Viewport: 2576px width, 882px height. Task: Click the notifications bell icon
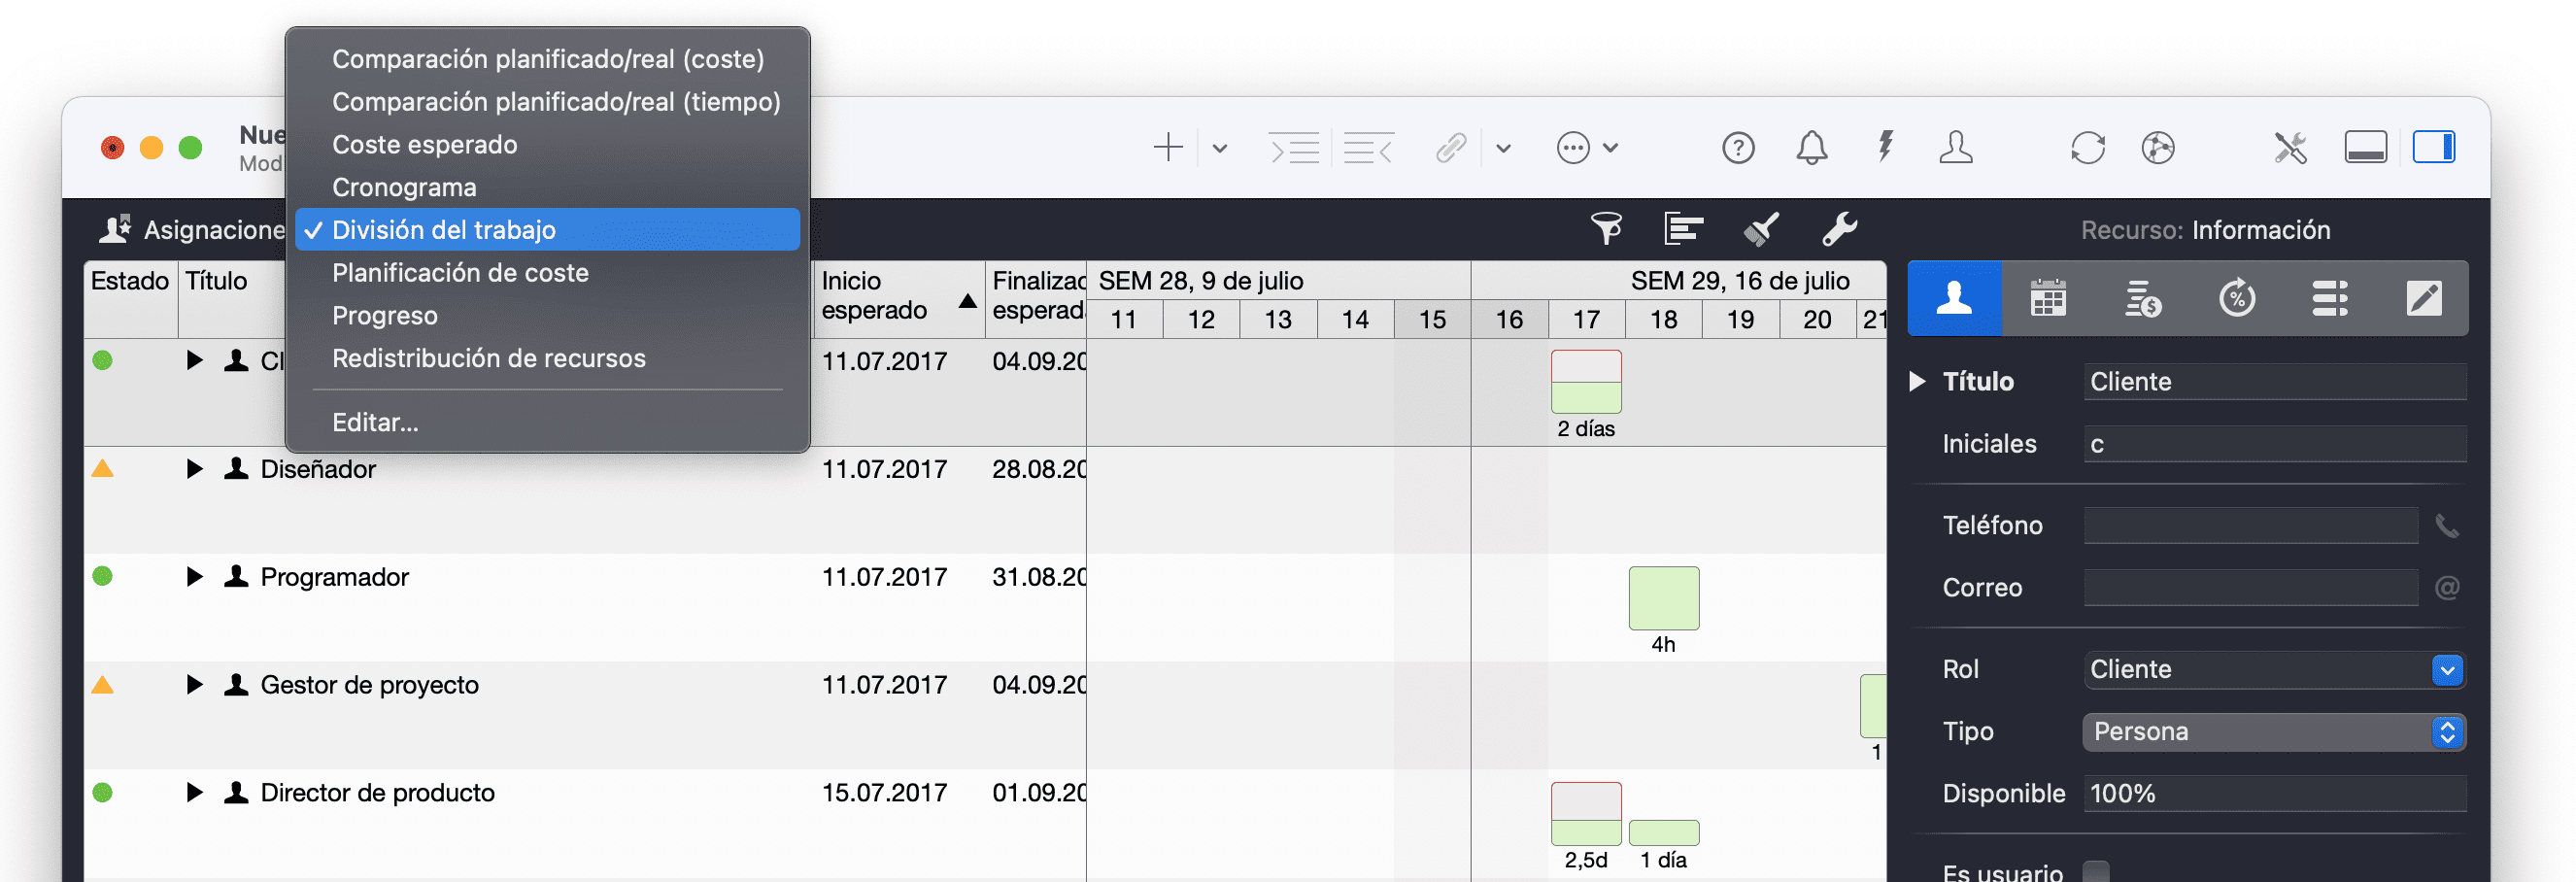click(x=1813, y=147)
